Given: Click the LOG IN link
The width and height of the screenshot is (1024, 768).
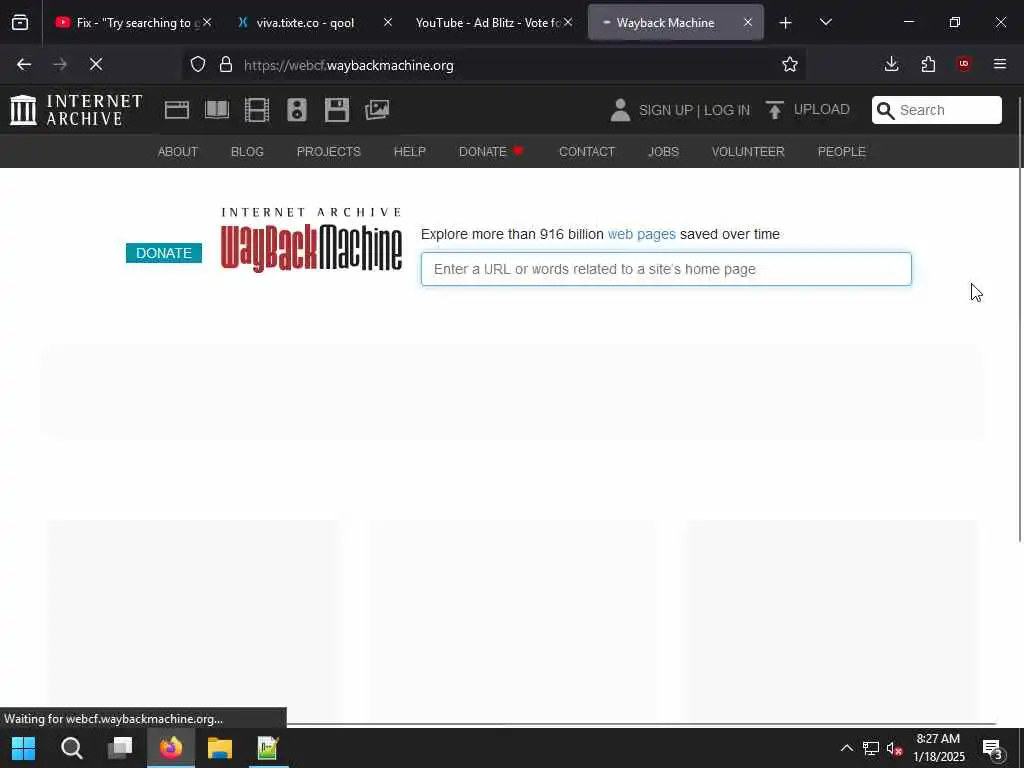Looking at the screenshot, I should (727, 110).
